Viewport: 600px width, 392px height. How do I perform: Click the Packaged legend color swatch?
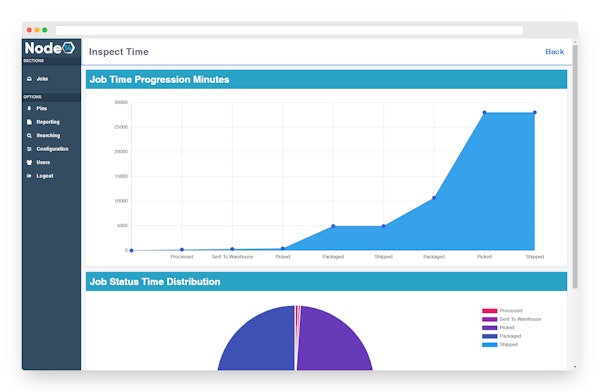coord(489,336)
